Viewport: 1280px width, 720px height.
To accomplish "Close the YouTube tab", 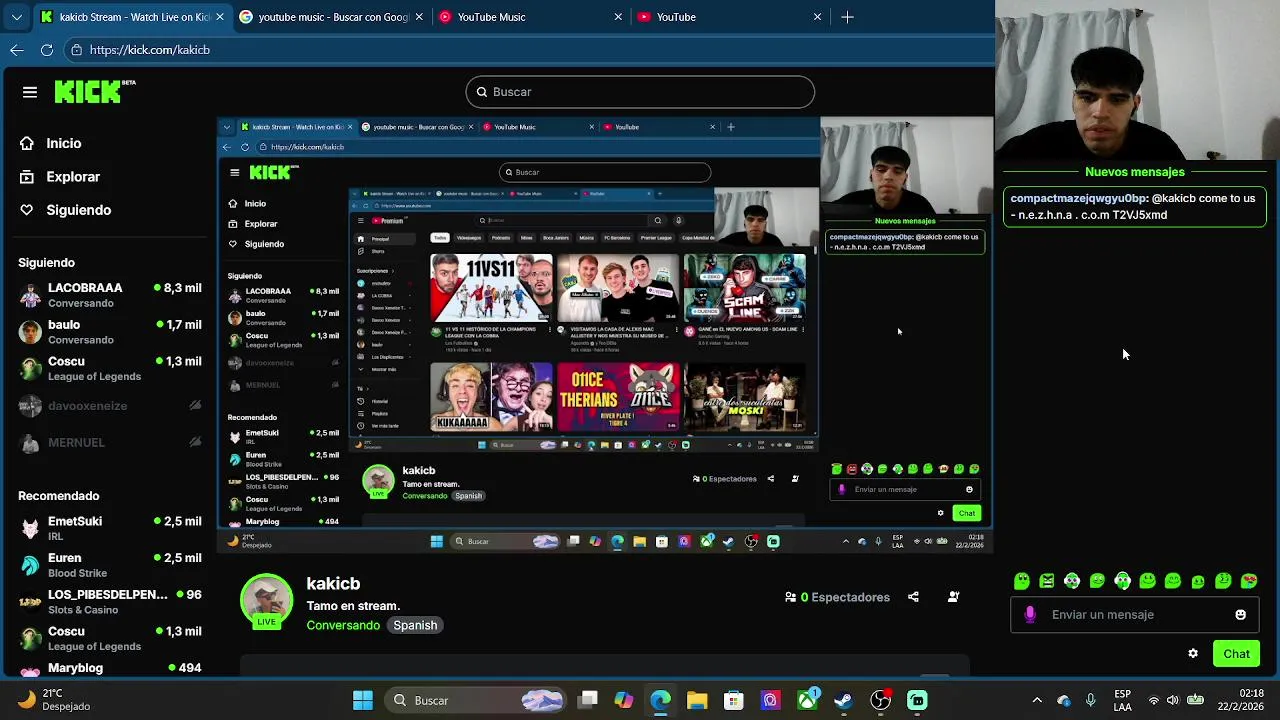I will click(817, 17).
